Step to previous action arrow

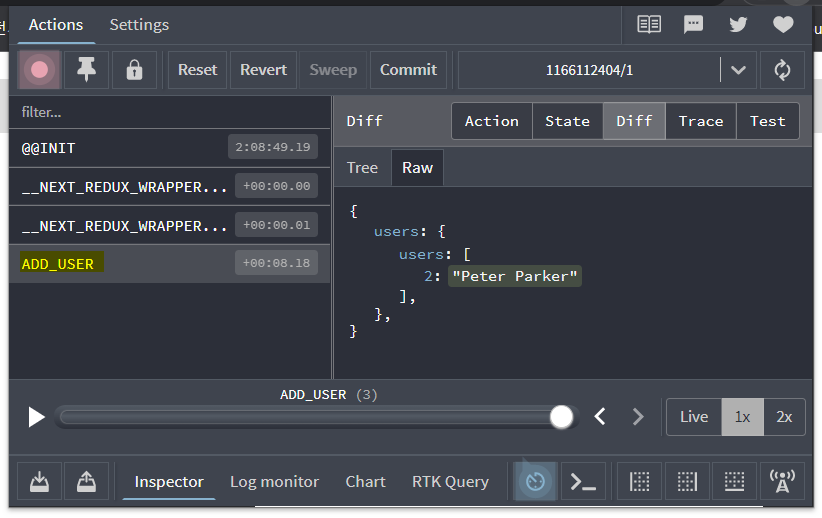[x=600, y=417]
